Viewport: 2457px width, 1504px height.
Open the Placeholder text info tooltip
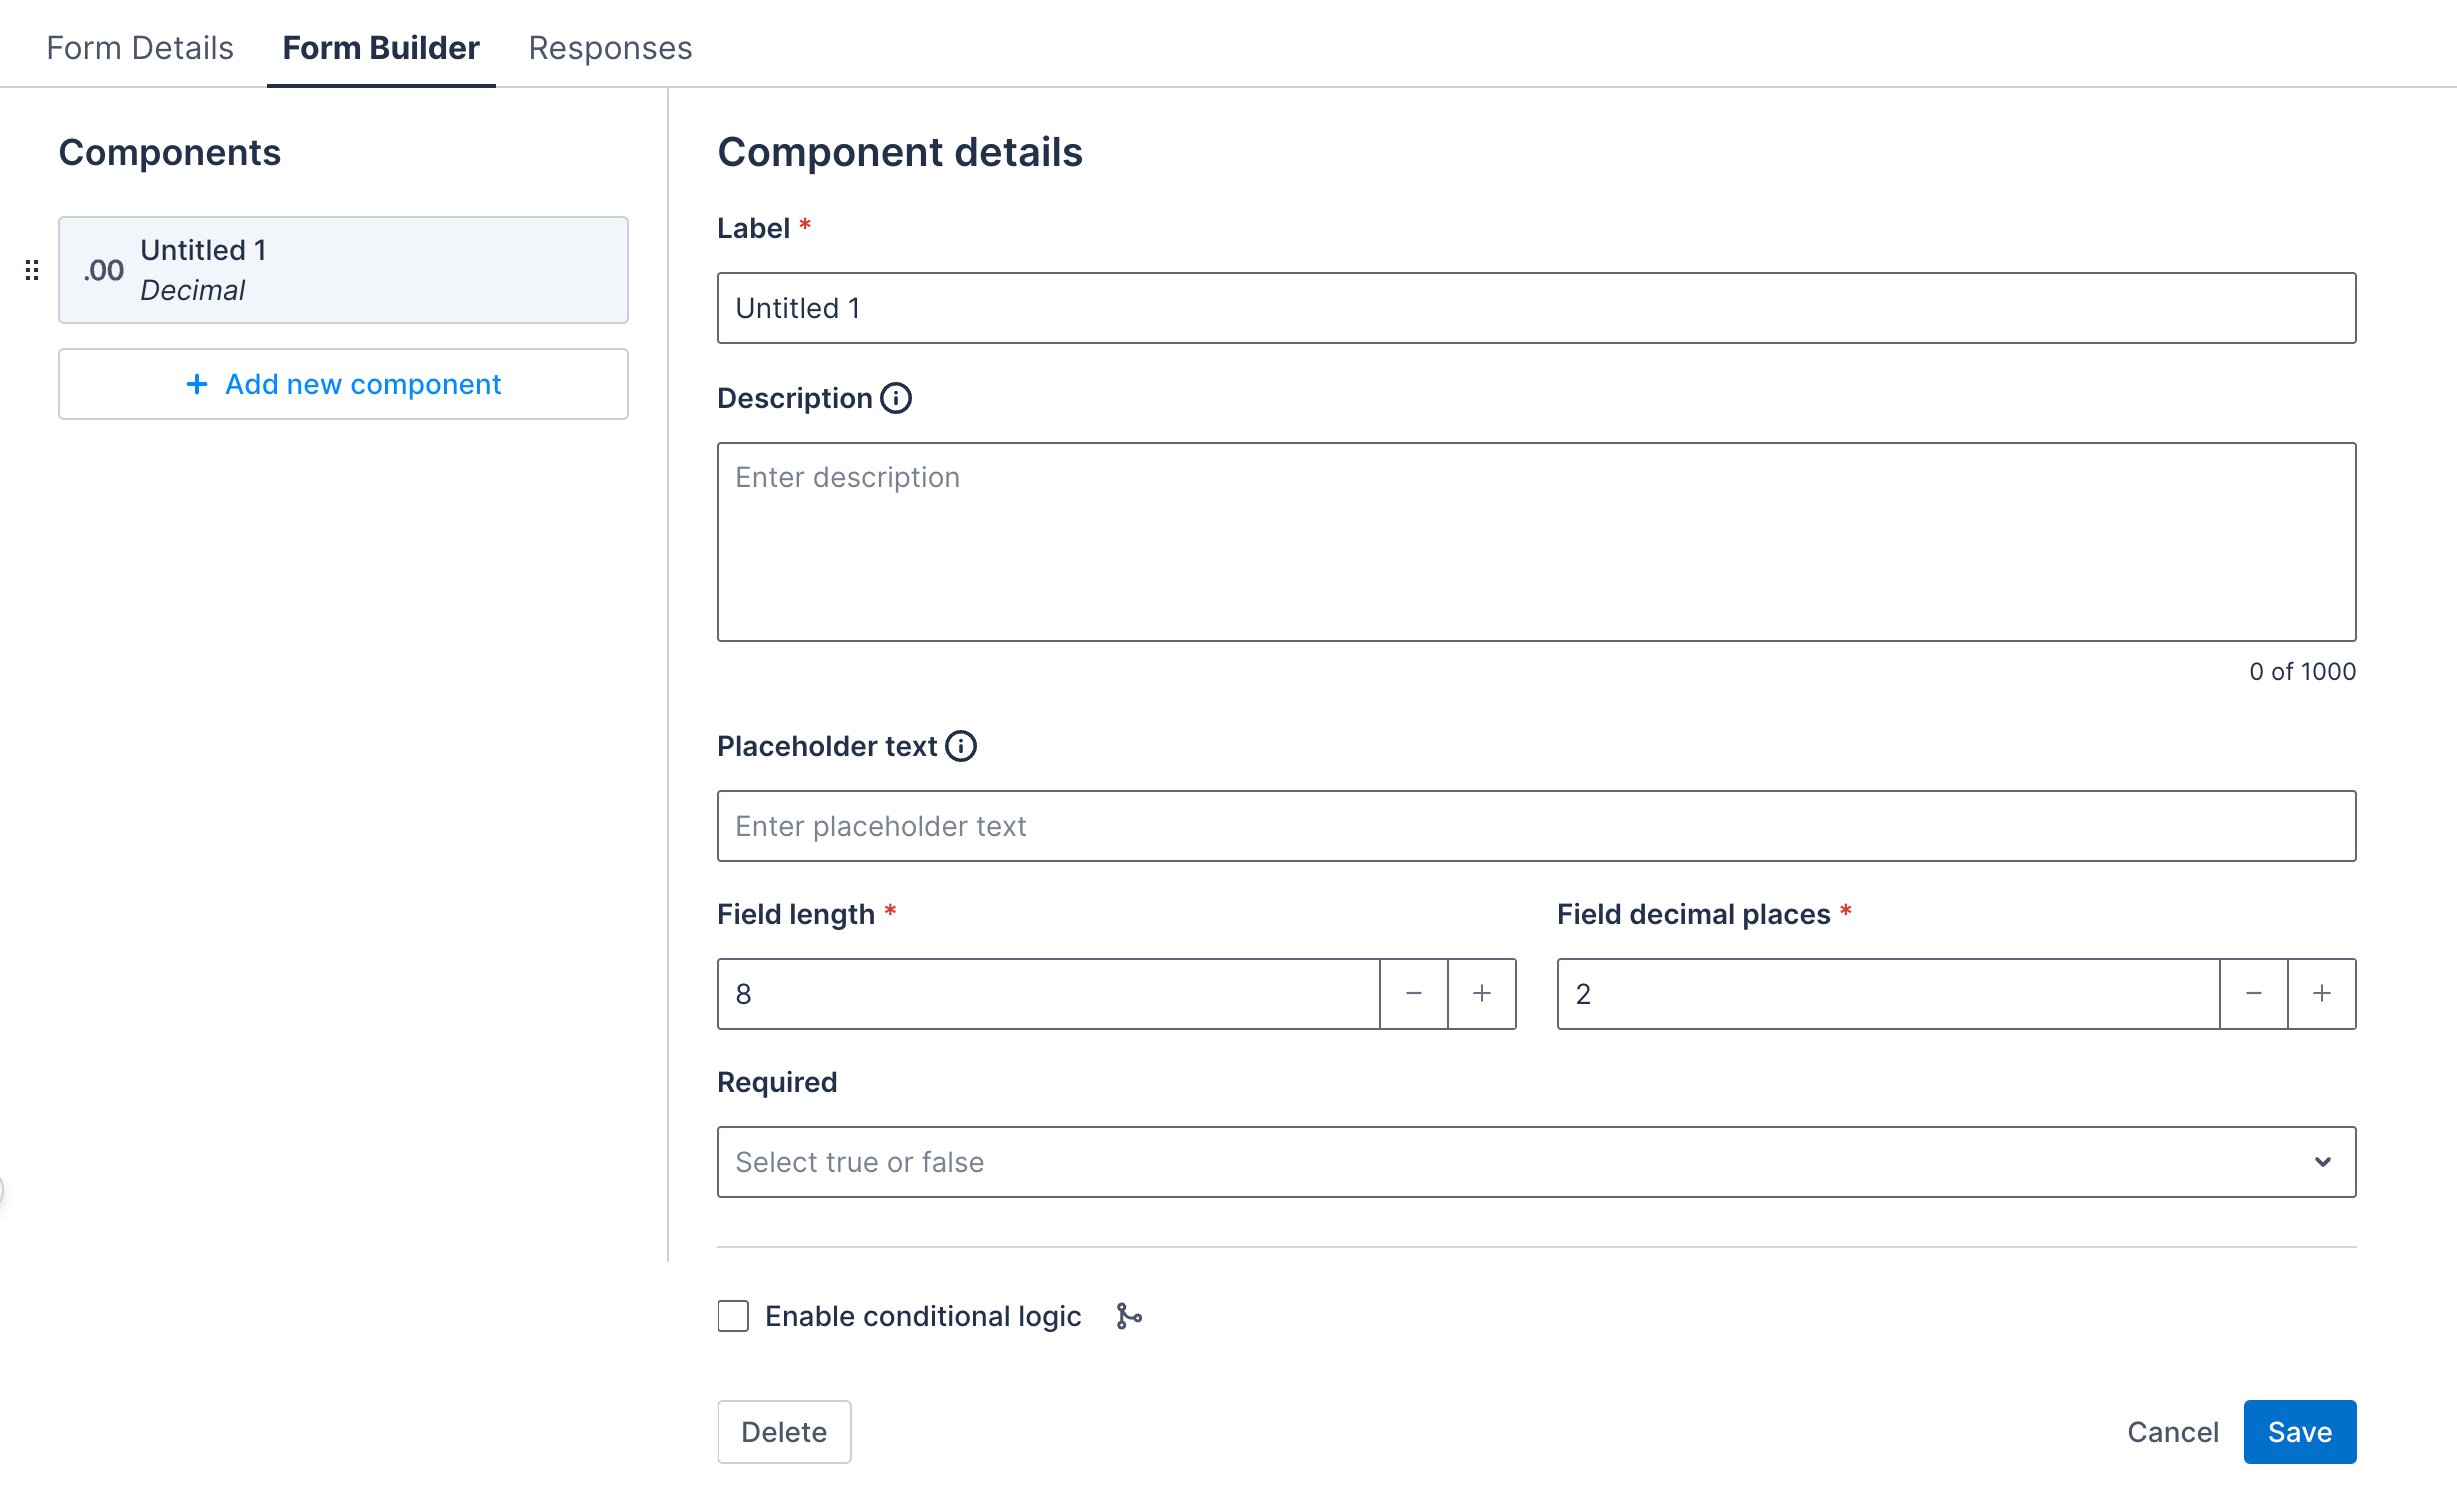(961, 746)
